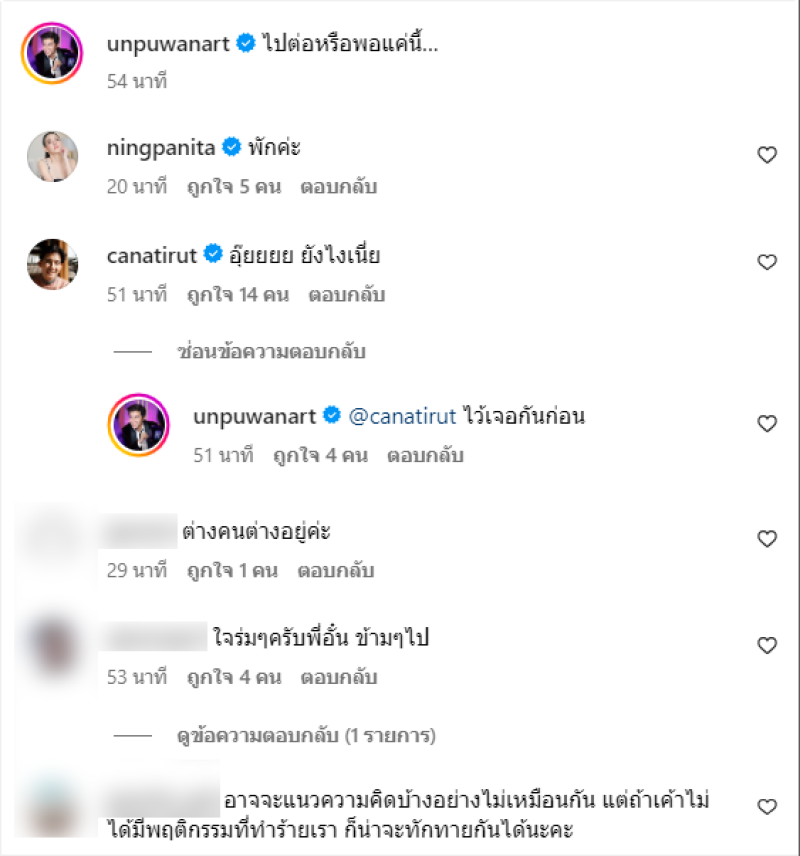Like the 'ต่างคนต่างอยู่ค่ะ' comment heart
The image size is (800, 856).
pyautogui.click(x=767, y=539)
